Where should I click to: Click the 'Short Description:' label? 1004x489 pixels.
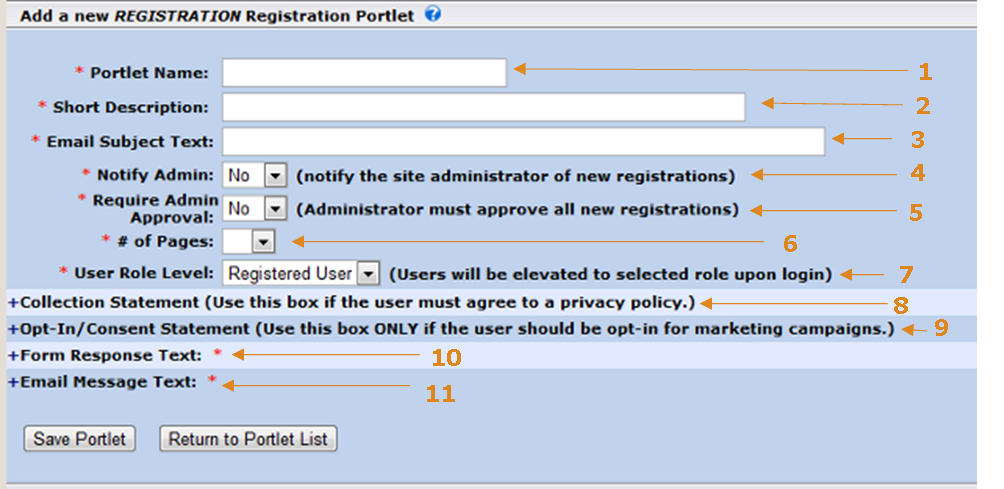click(x=131, y=108)
